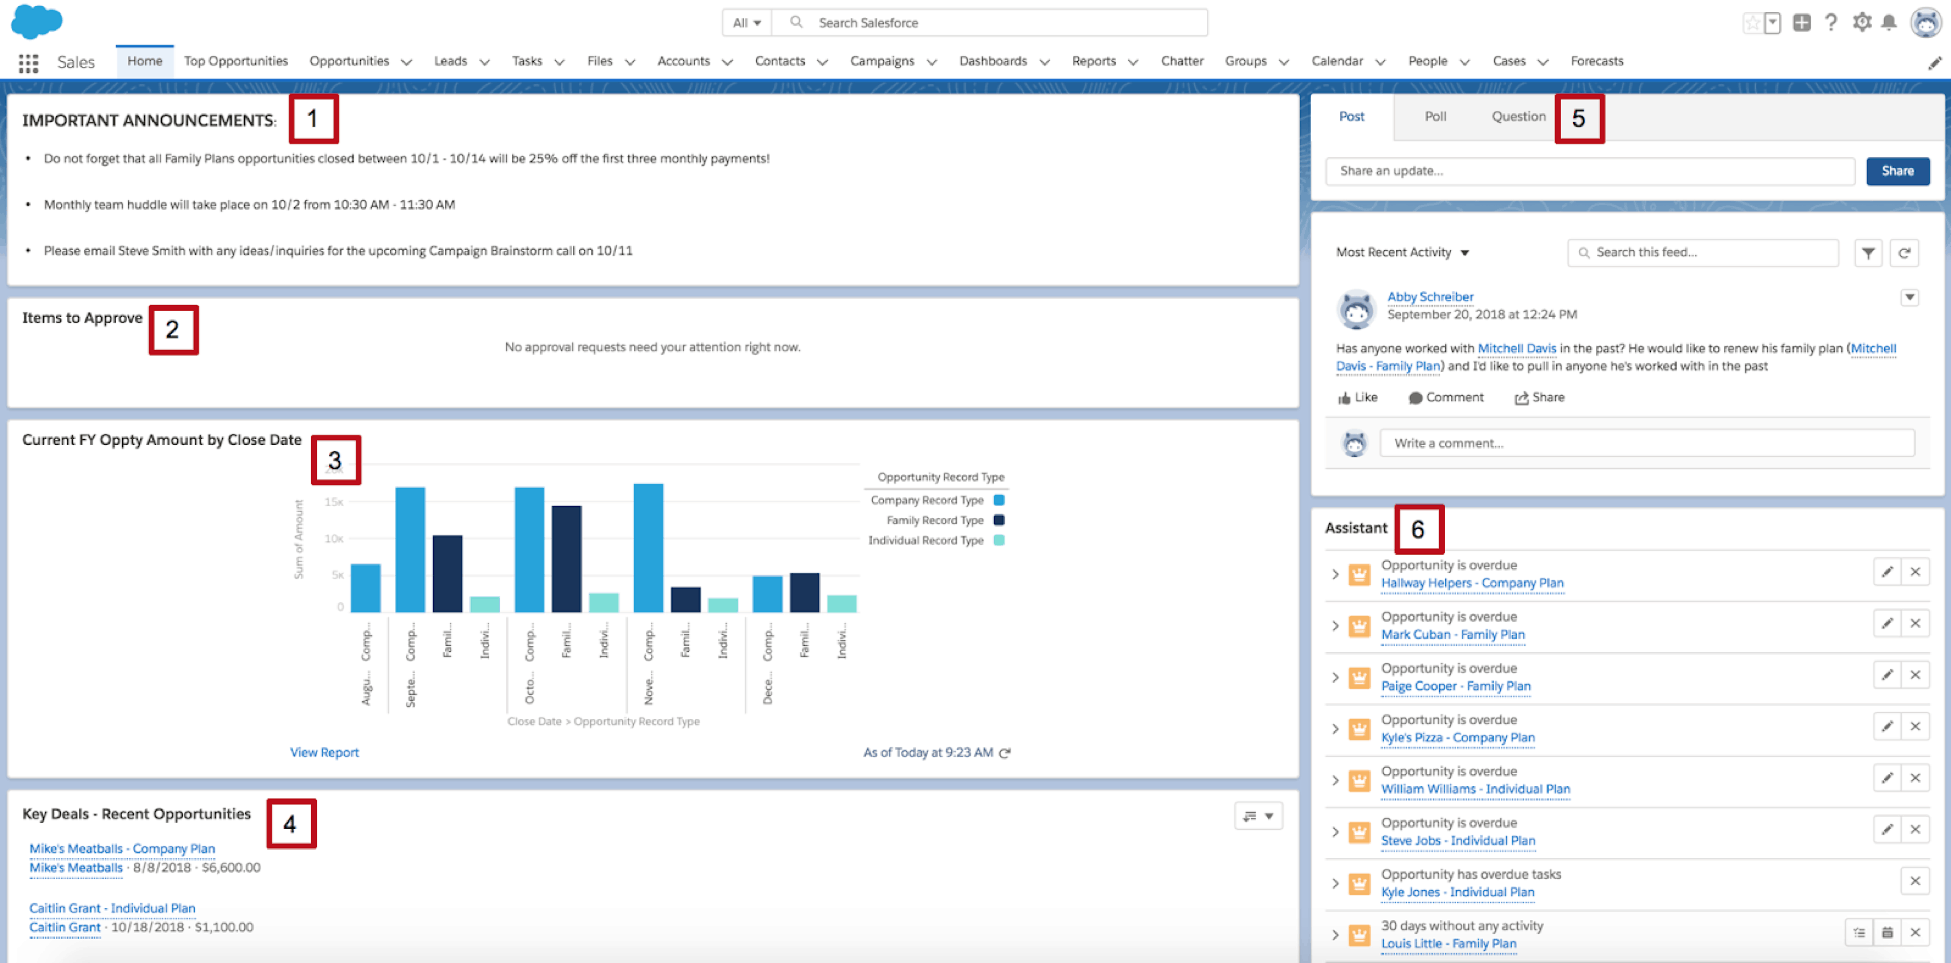The height and width of the screenshot is (963, 1951).
Task: Open the Abby Schreiber name link
Action: pos(1430,297)
